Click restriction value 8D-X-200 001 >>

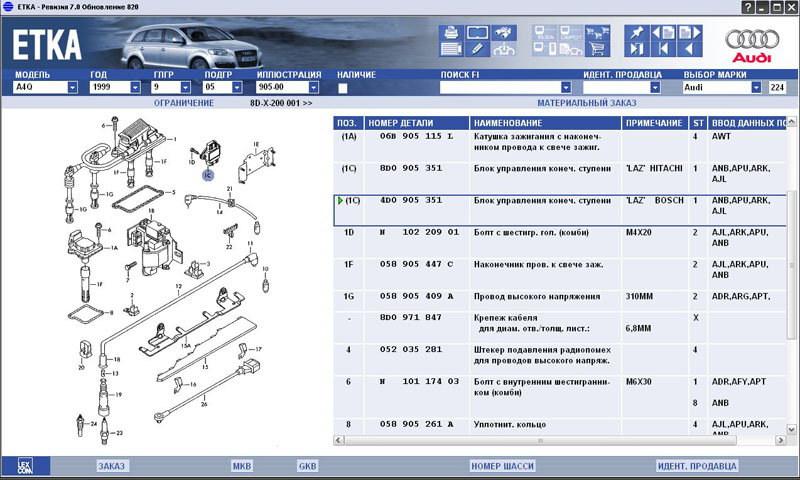[281, 103]
